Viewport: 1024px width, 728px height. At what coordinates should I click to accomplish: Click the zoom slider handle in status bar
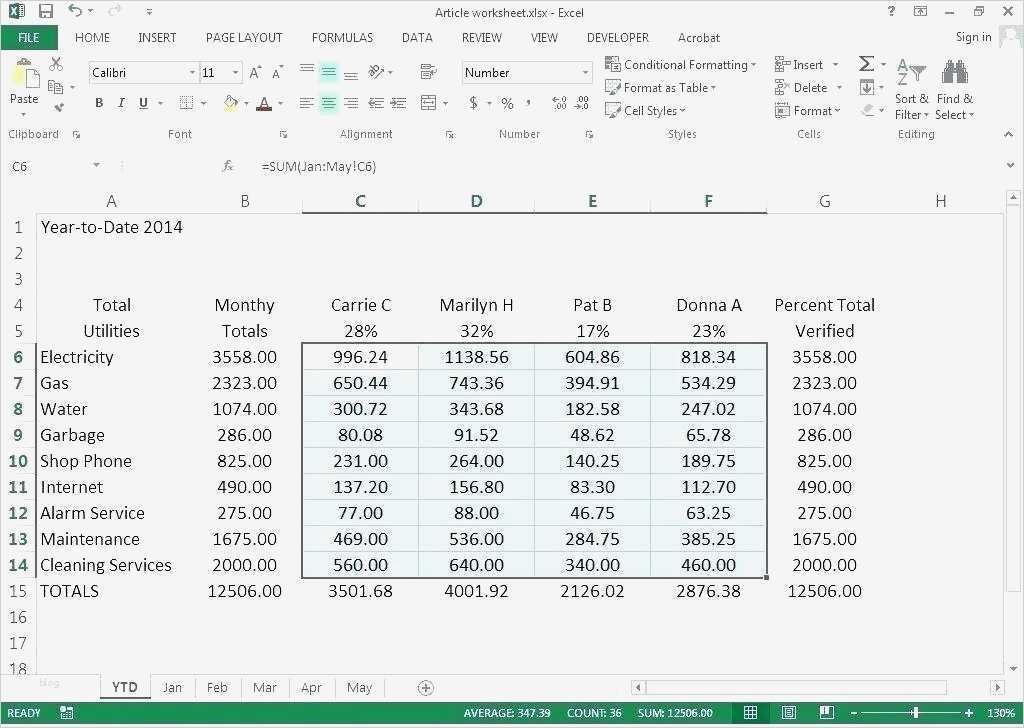(x=916, y=713)
